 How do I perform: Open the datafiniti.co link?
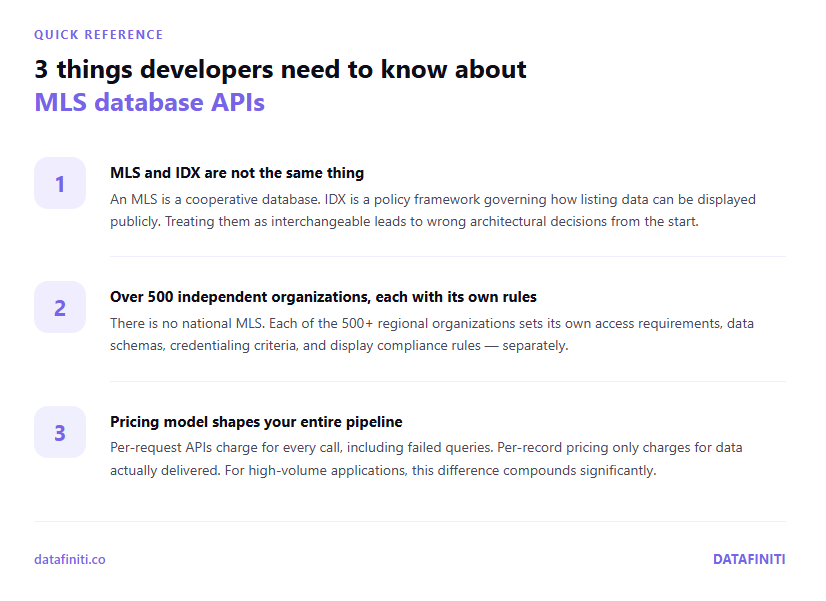(69, 559)
